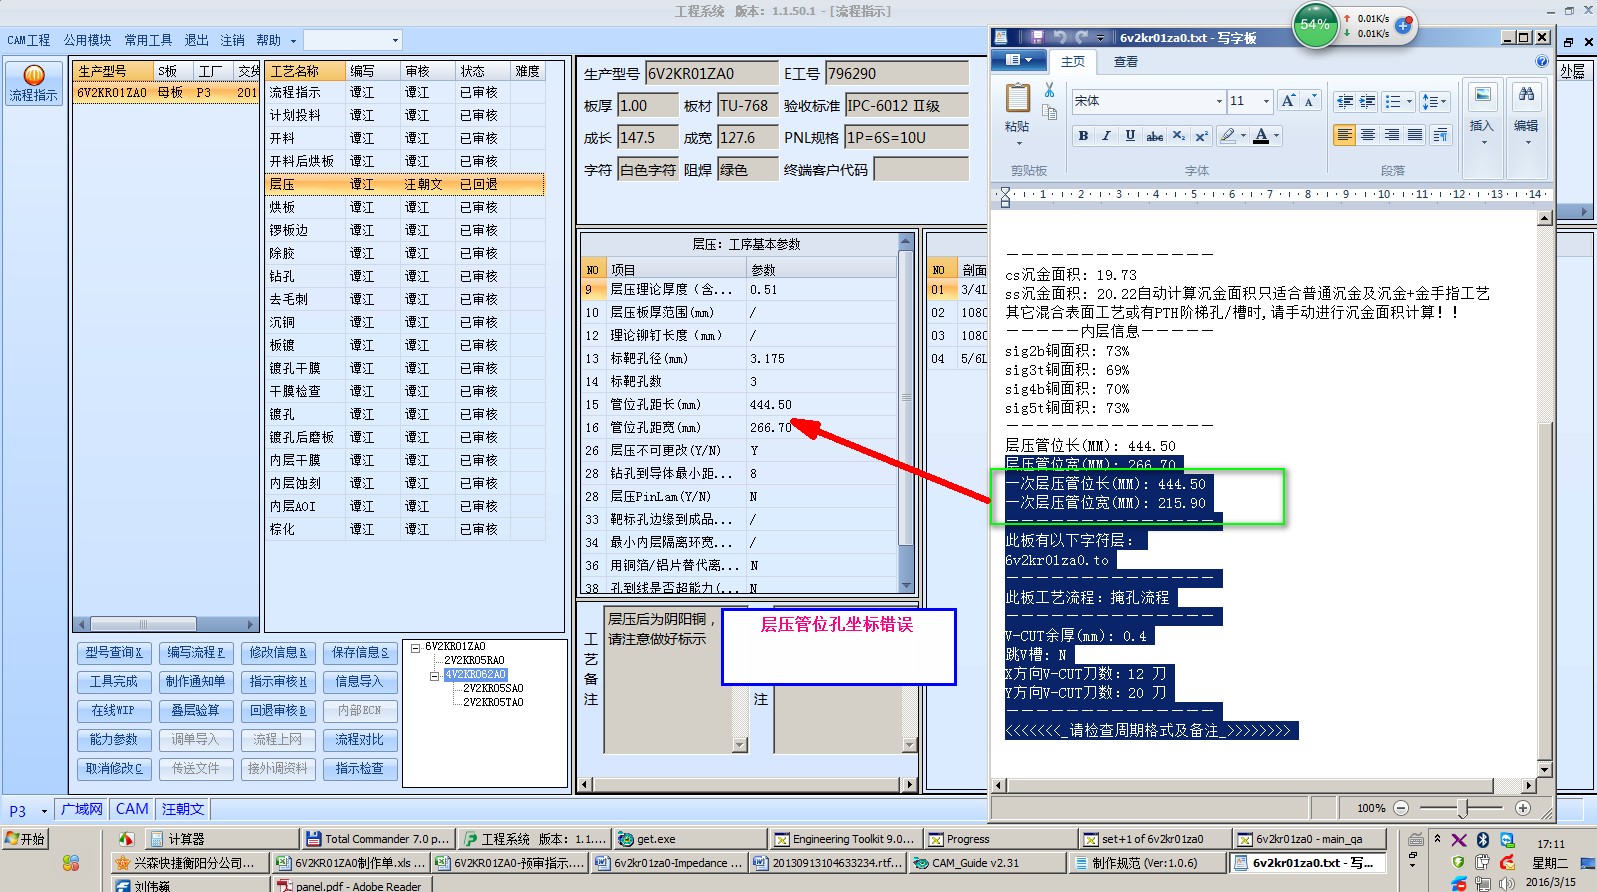1597x892 pixels.
Task: Justify the text alignment
Action: (x=1414, y=135)
